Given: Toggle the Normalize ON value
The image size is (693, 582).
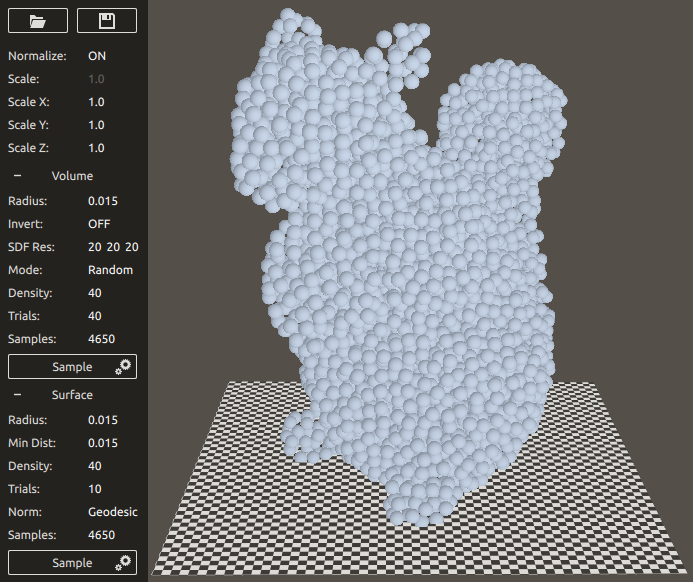Looking at the screenshot, I should click(97, 56).
